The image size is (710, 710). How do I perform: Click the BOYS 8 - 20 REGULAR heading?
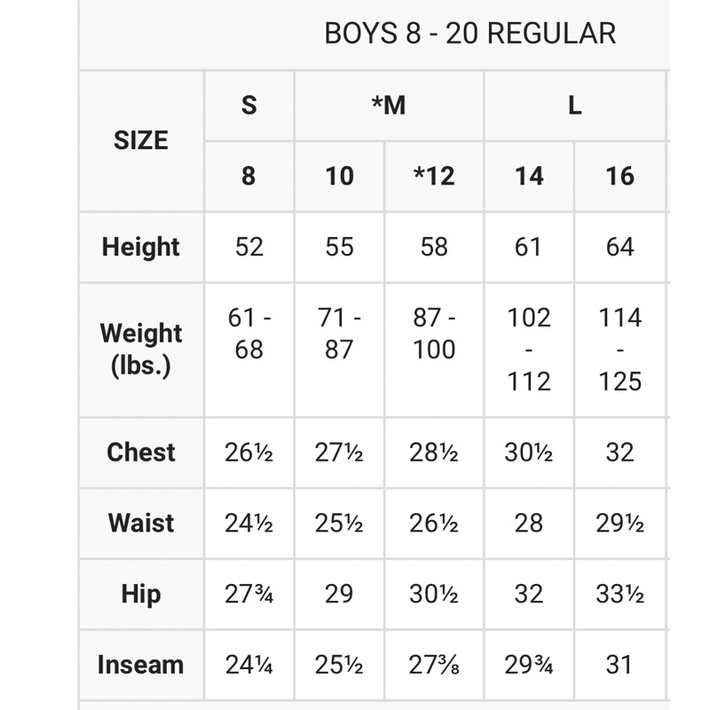coord(469,33)
